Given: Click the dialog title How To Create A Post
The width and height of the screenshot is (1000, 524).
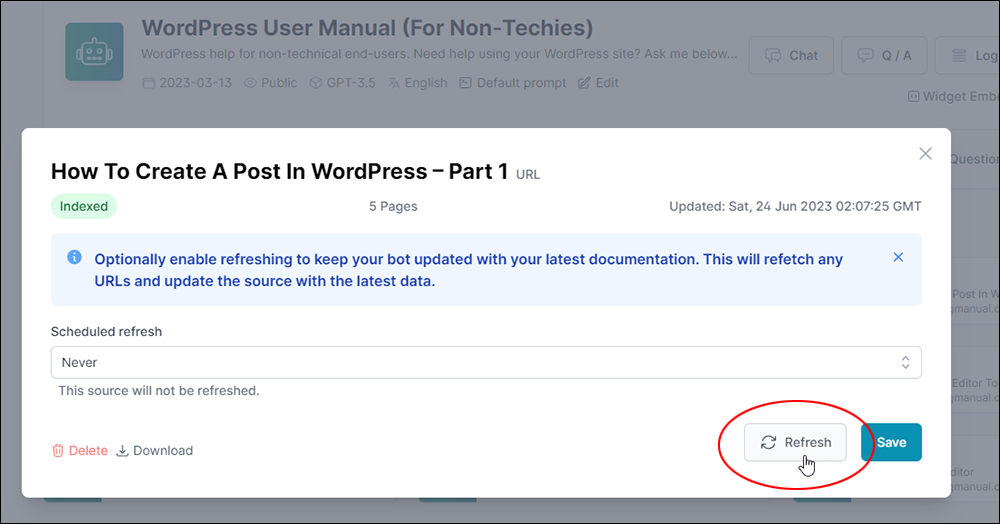Looking at the screenshot, I should (279, 171).
